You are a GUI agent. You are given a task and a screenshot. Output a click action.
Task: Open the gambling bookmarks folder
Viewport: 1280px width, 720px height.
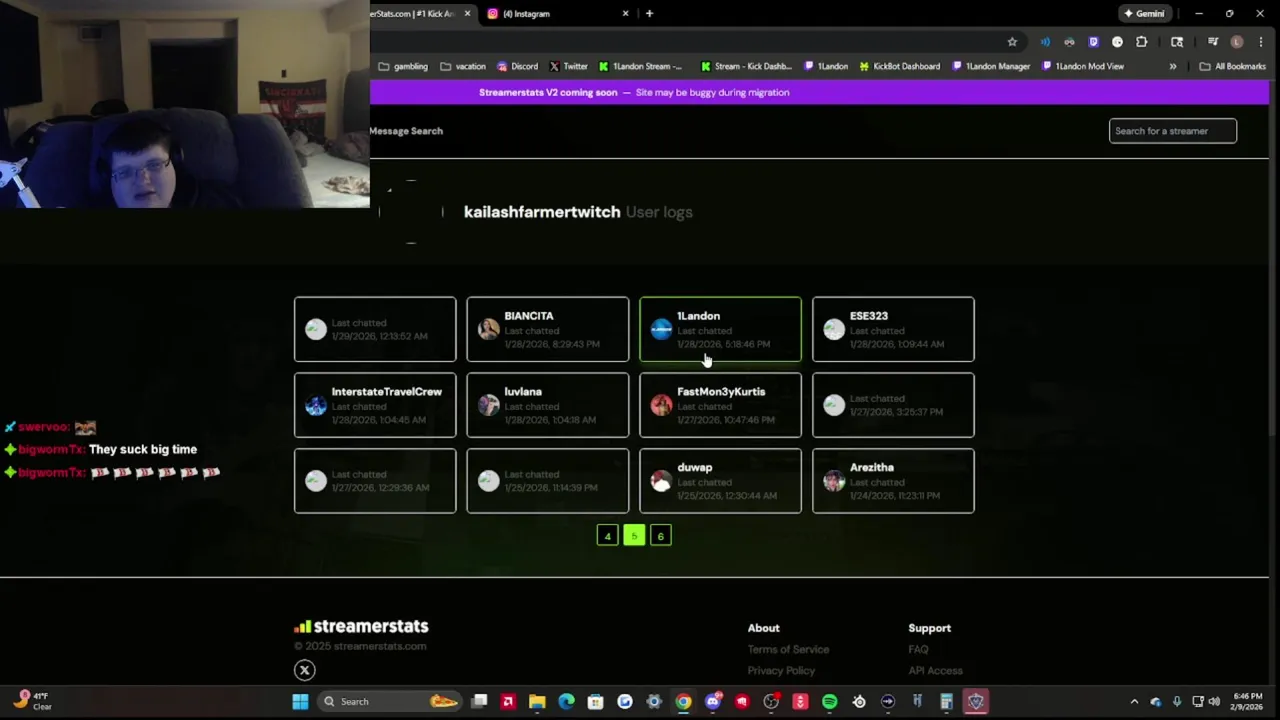[403, 66]
